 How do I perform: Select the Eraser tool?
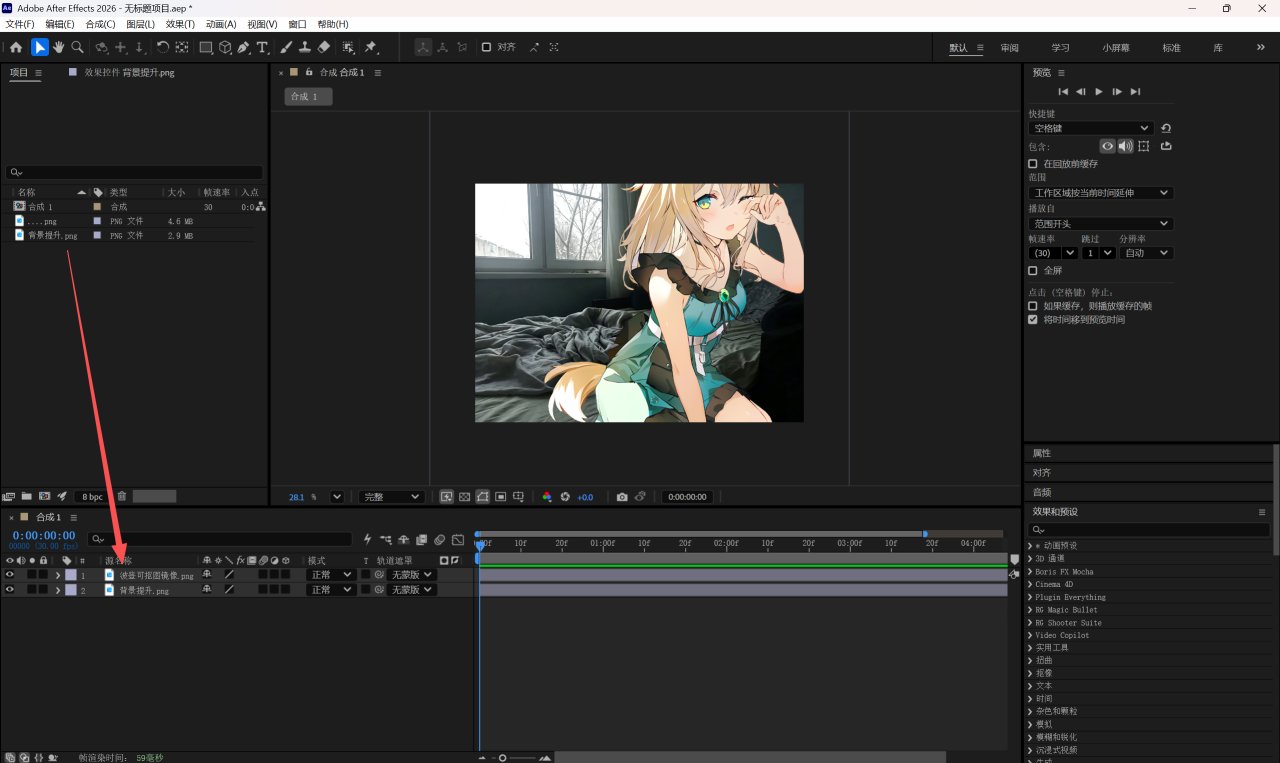tap(324, 47)
